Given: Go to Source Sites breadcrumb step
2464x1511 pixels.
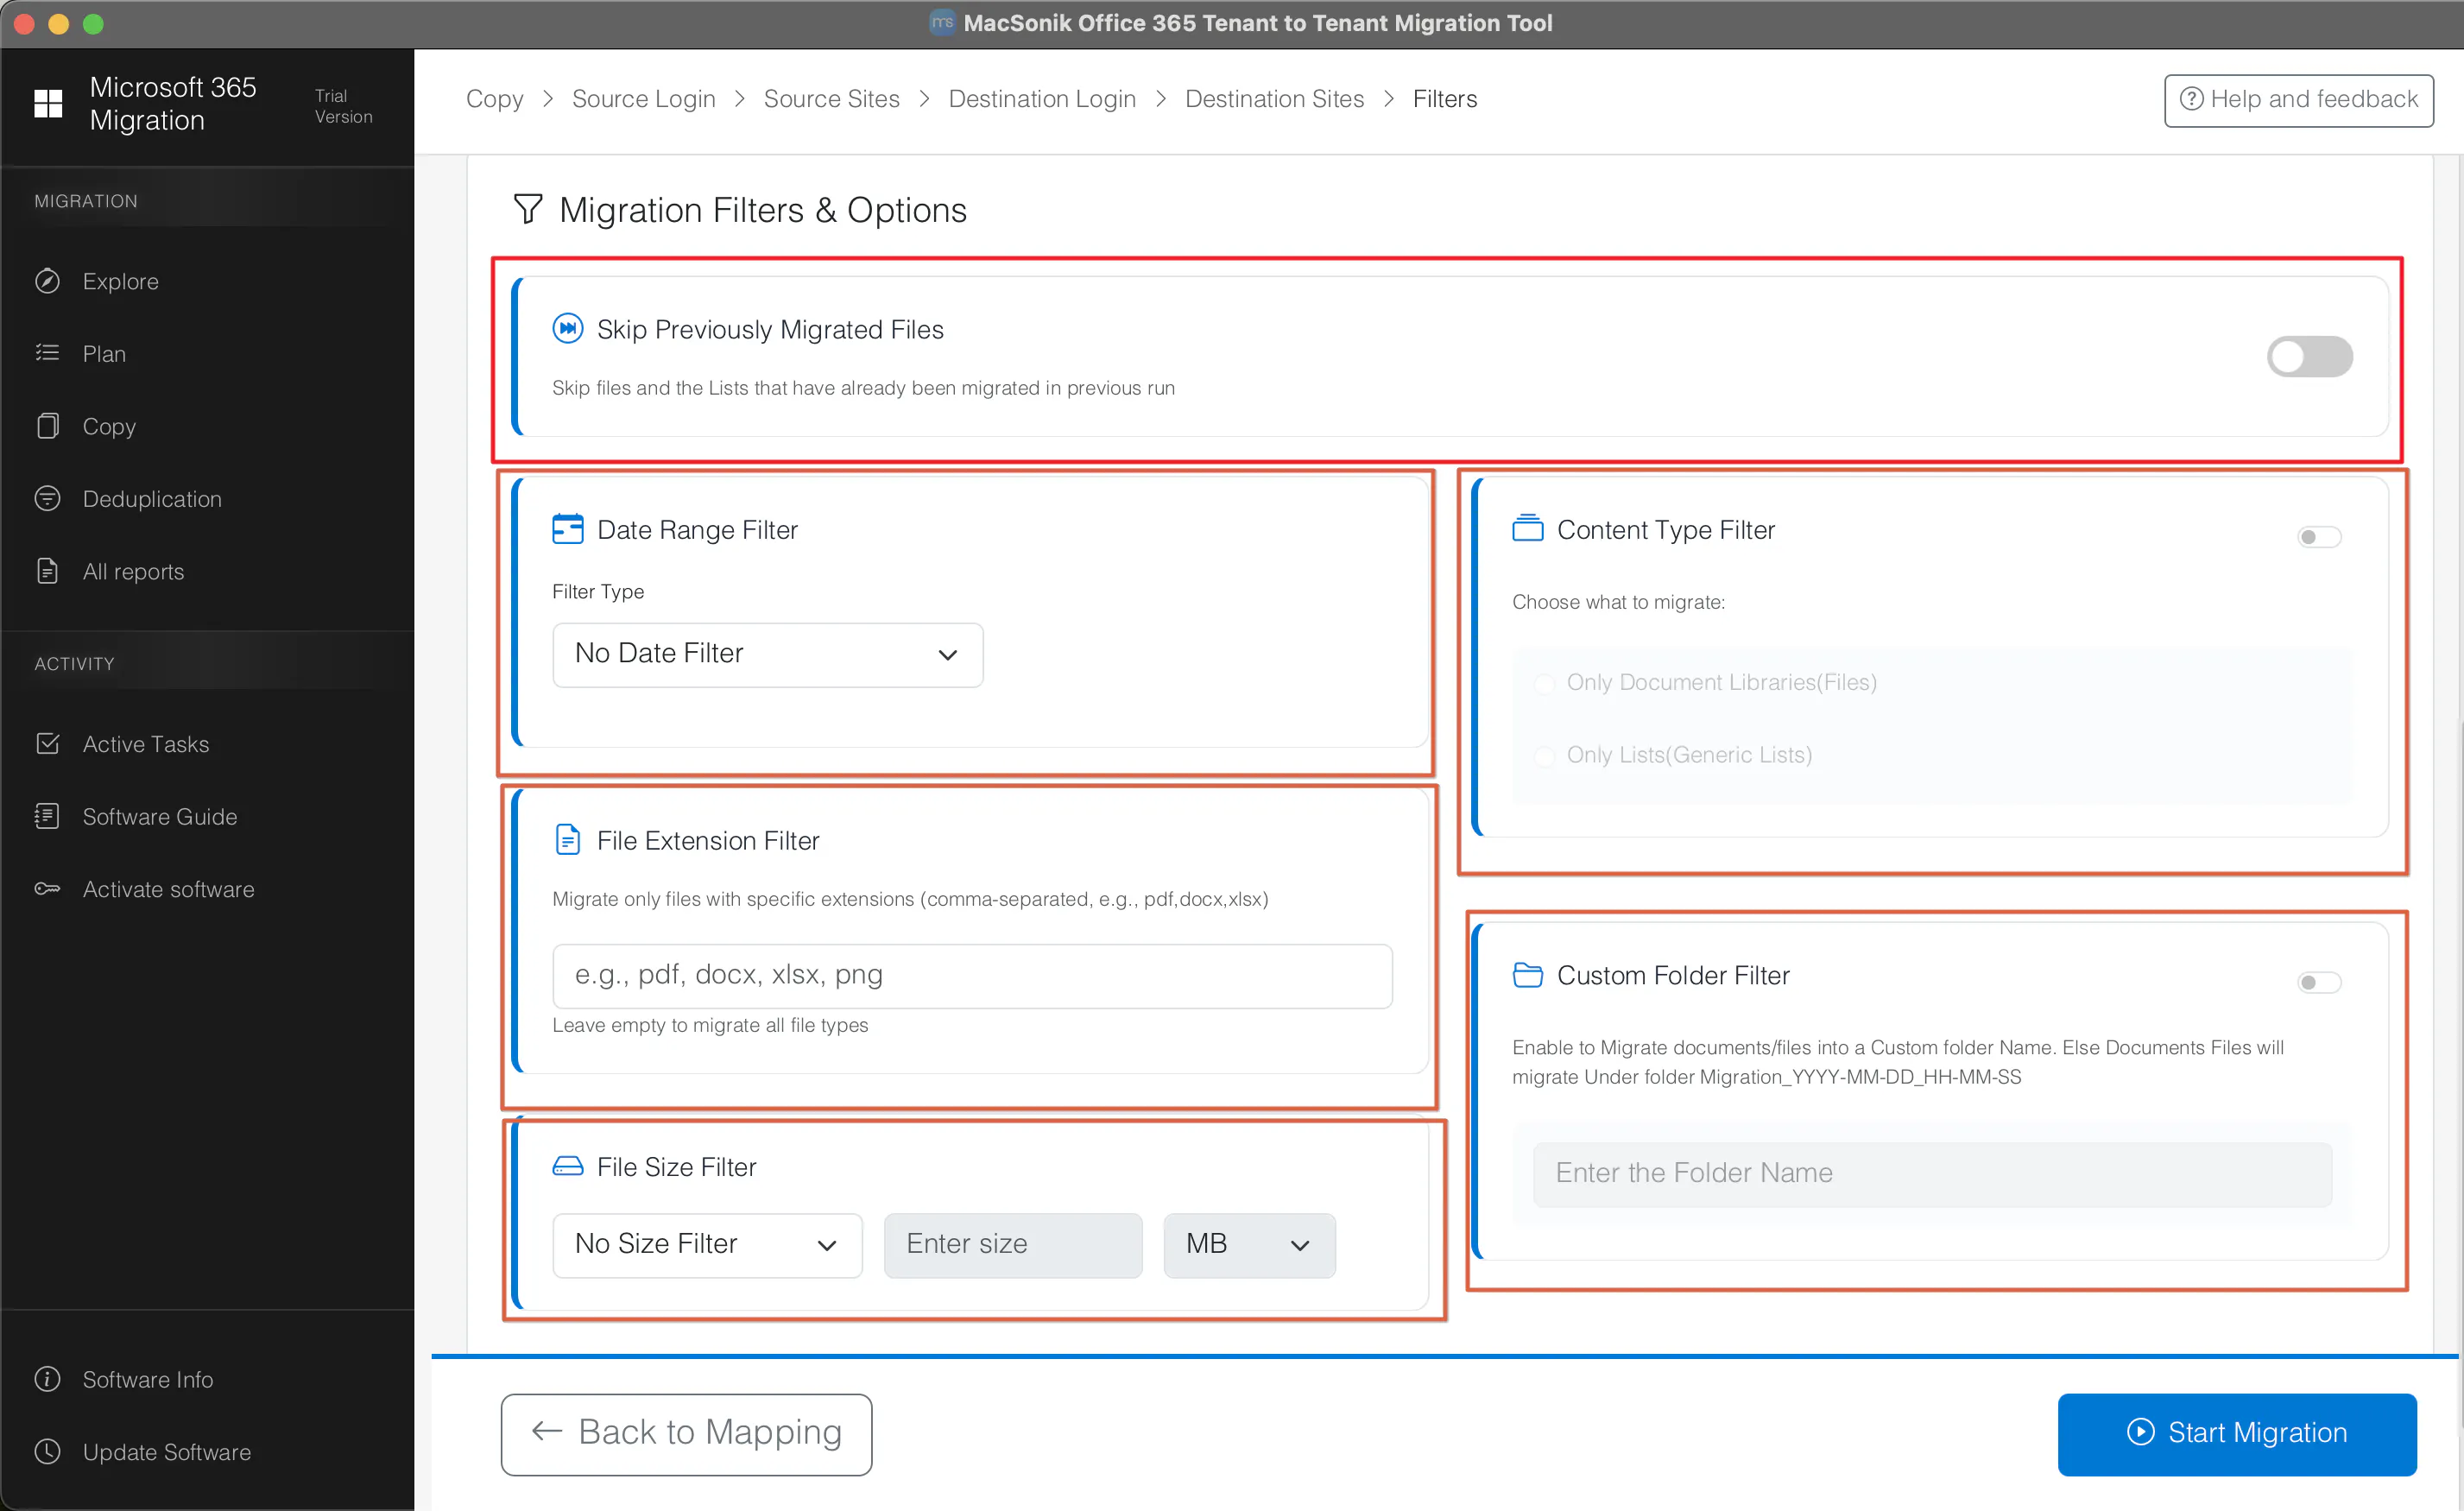Looking at the screenshot, I should click(832, 99).
